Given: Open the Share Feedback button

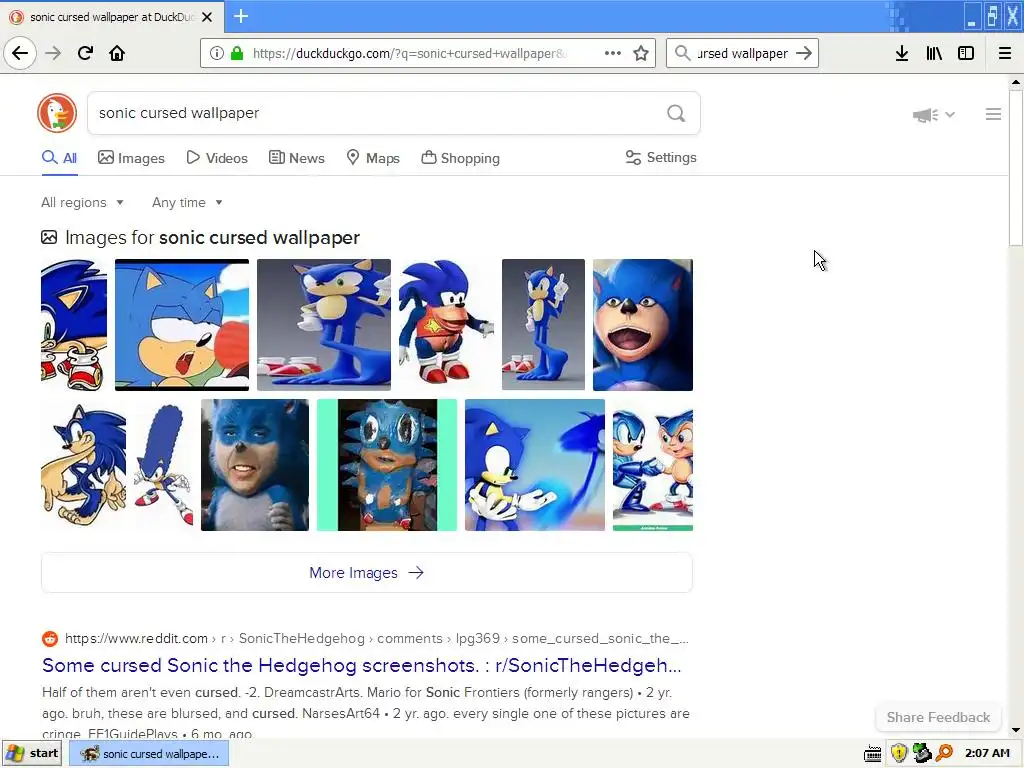Looking at the screenshot, I should (938, 717).
